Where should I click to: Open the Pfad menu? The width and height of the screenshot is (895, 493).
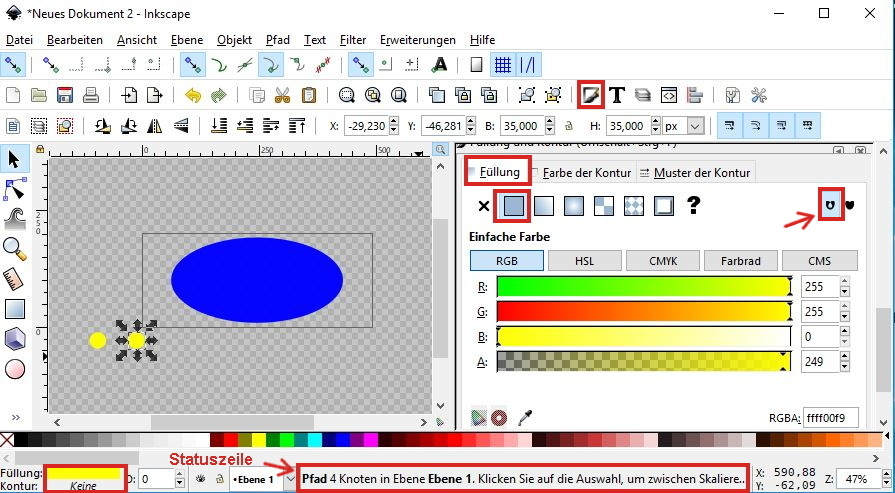click(x=278, y=40)
